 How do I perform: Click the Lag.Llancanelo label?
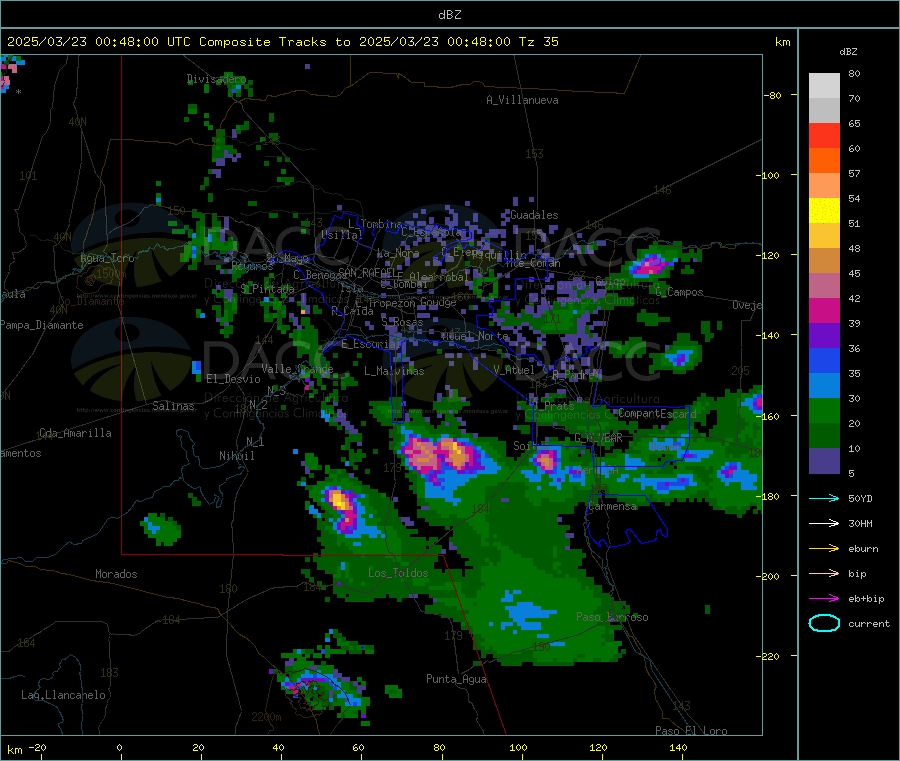(64, 695)
